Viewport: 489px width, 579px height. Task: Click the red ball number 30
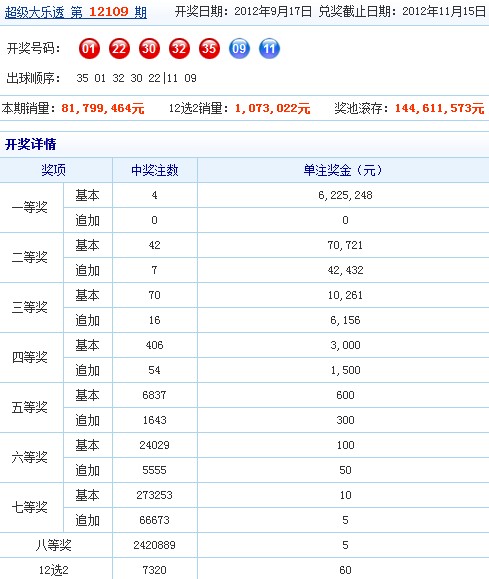tap(149, 48)
